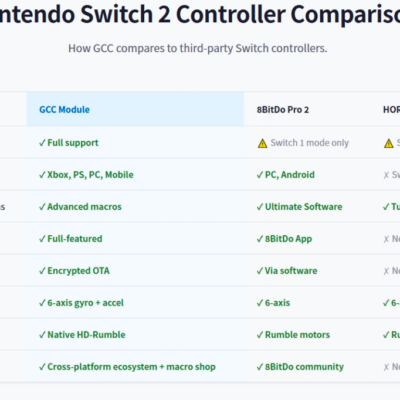This screenshot has width=400, height=400.
Task: Click the '8BitDo App' cell
Action: pos(307,238)
